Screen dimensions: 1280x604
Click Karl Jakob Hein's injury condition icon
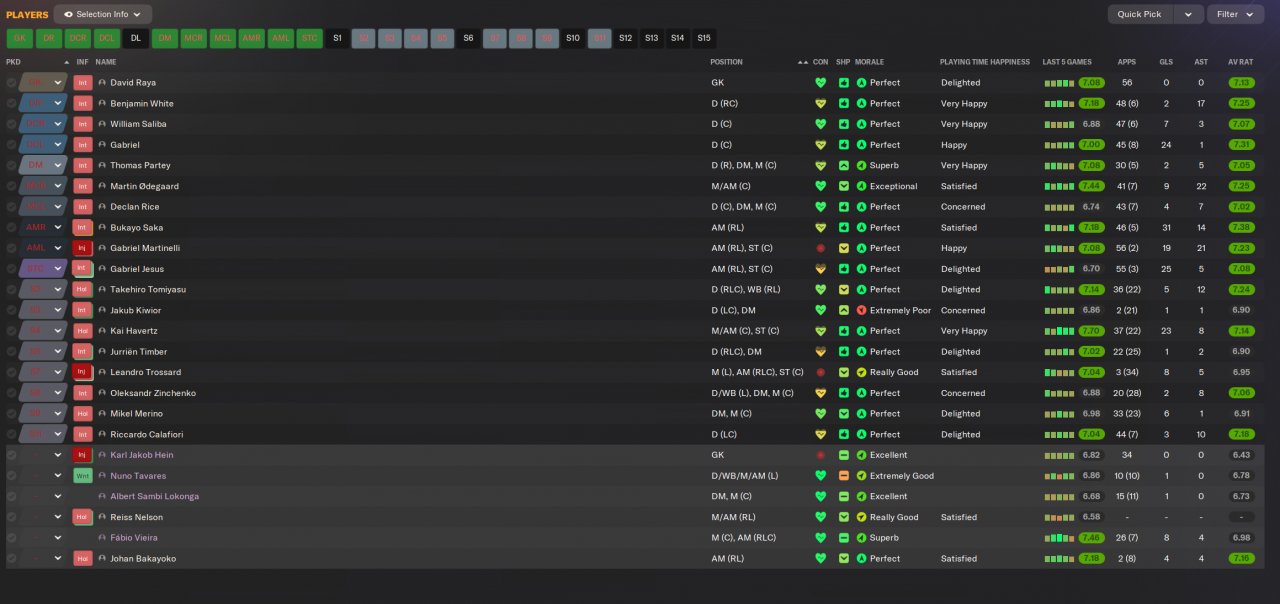pos(821,455)
